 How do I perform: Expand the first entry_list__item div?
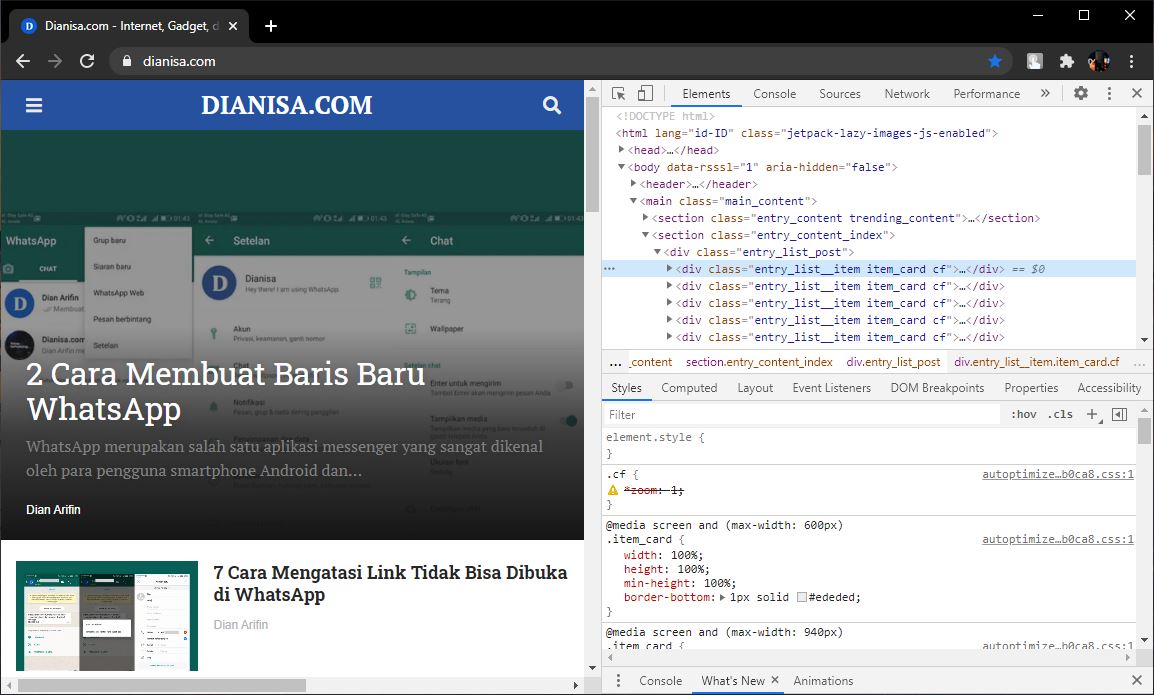[x=668, y=268]
